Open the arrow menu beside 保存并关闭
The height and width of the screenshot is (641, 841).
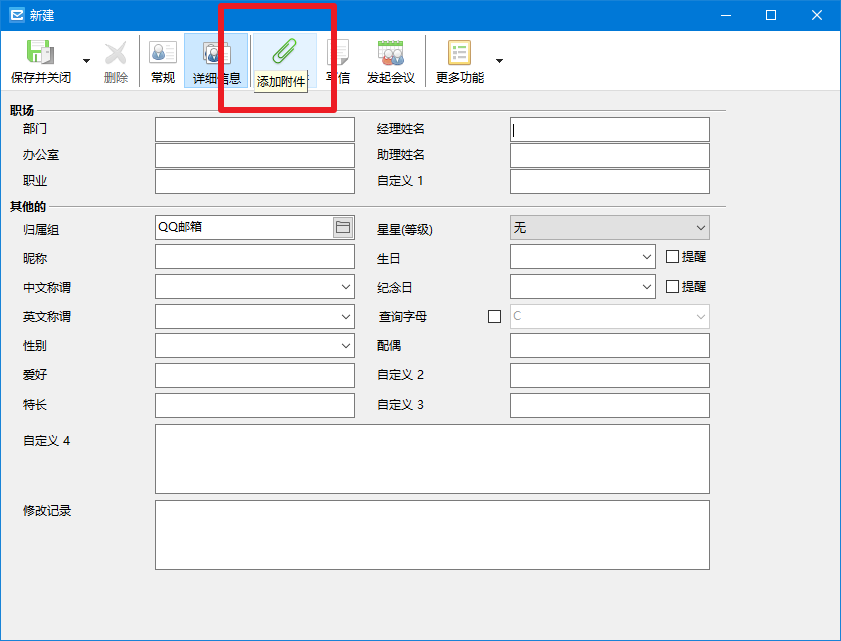tap(86, 61)
